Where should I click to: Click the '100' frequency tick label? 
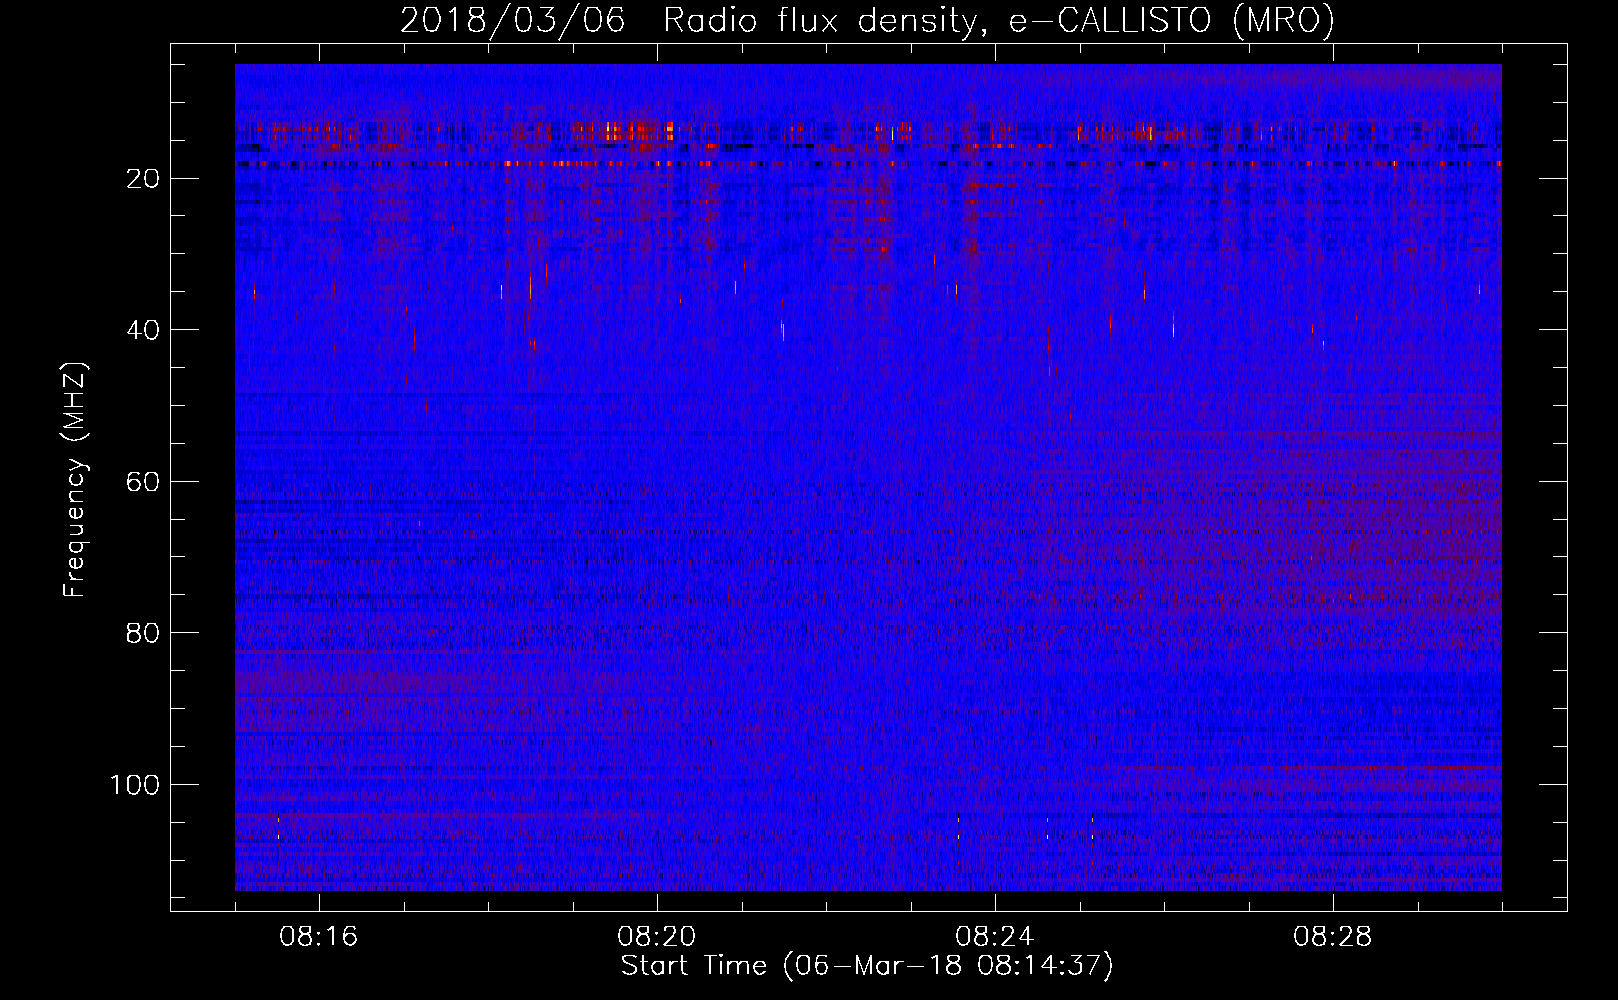pos(135,785)
